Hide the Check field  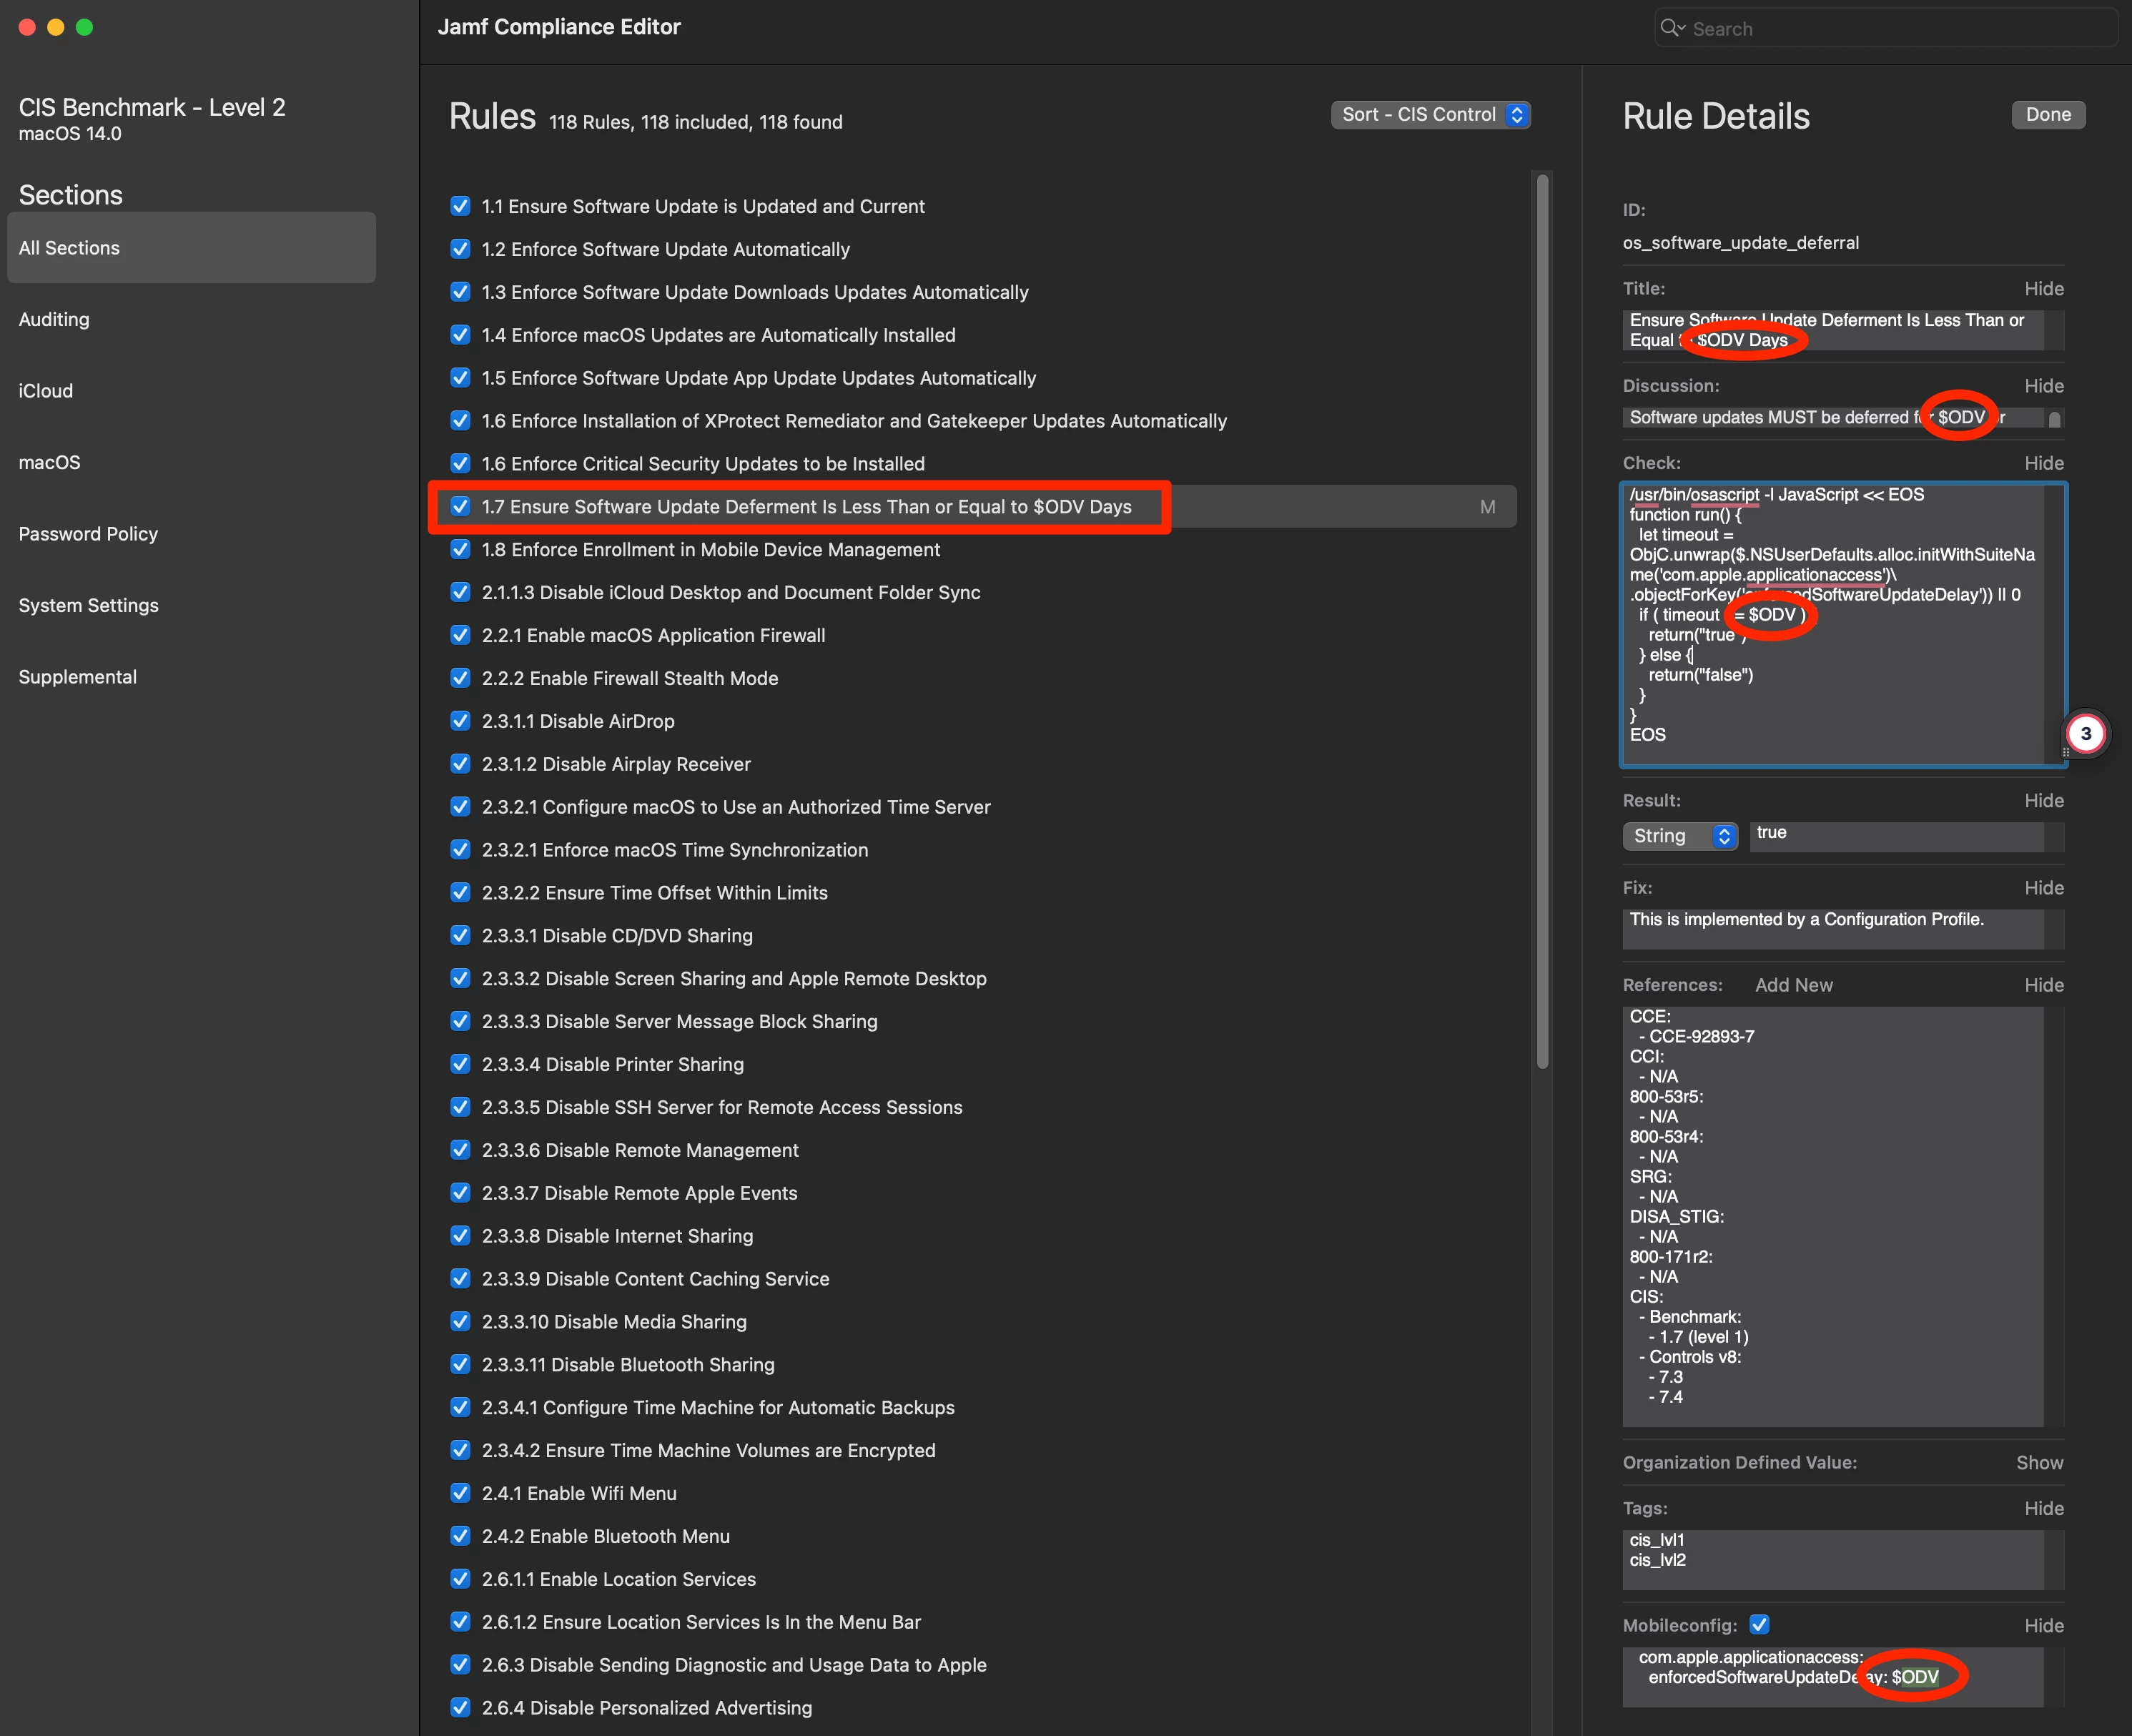coord(2044,464)
